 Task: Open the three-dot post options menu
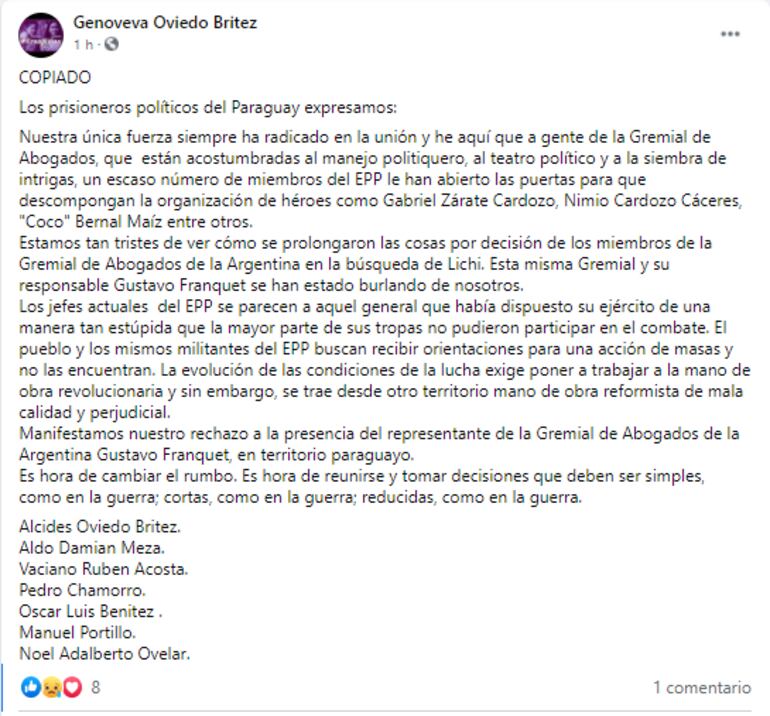[731, 34]
